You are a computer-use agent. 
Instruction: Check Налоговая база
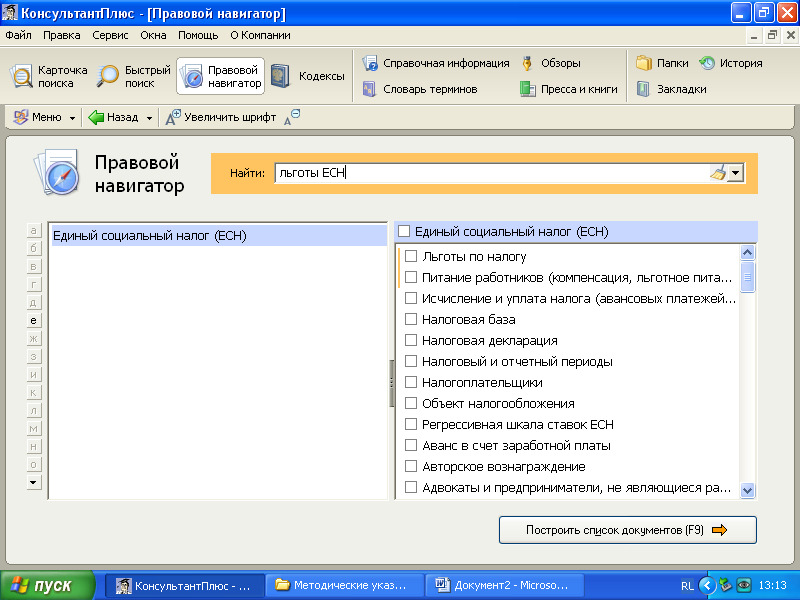tap(411, 319)
